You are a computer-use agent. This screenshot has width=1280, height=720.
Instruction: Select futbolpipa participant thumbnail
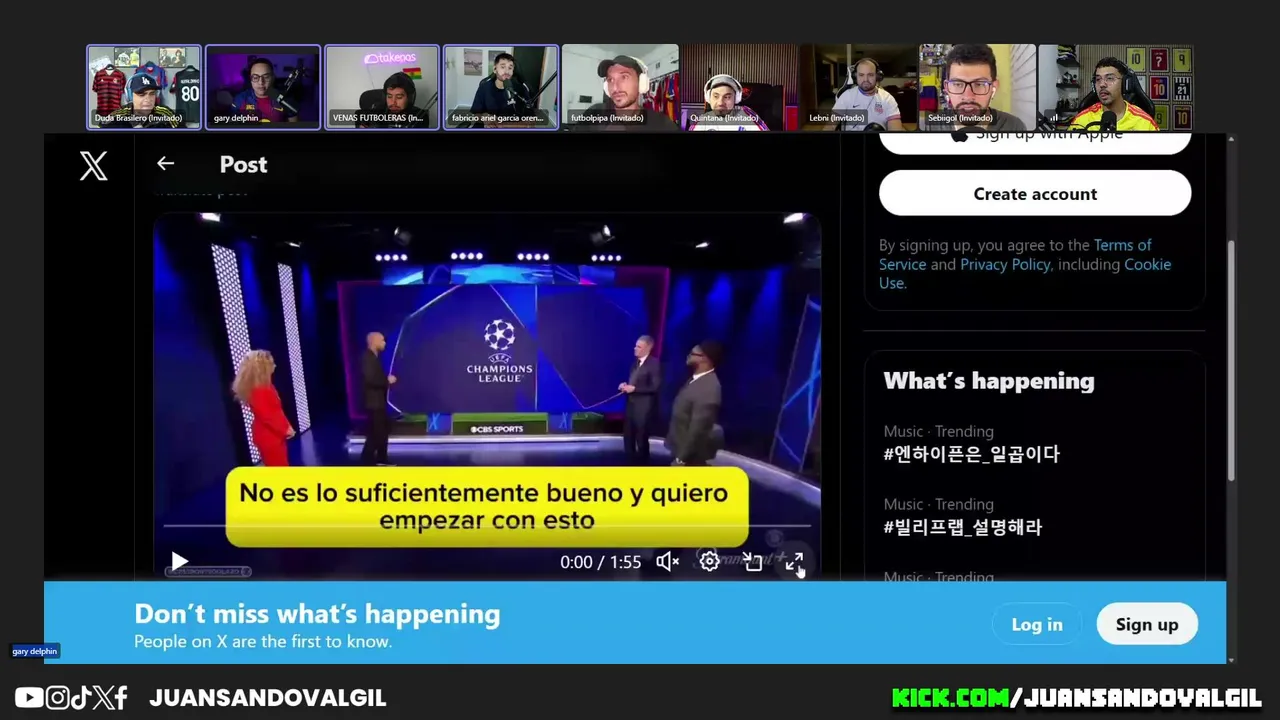[620, 87]
